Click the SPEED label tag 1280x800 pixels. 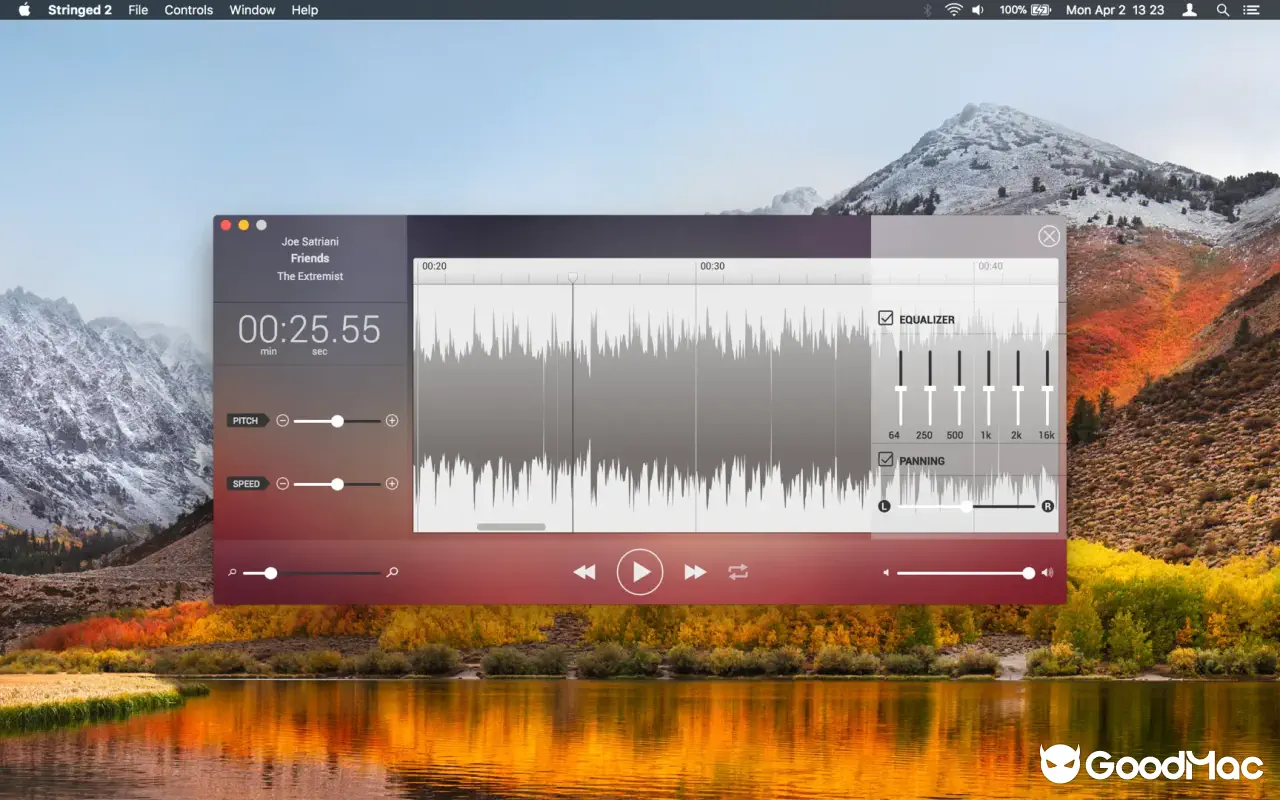coord(247,484)
